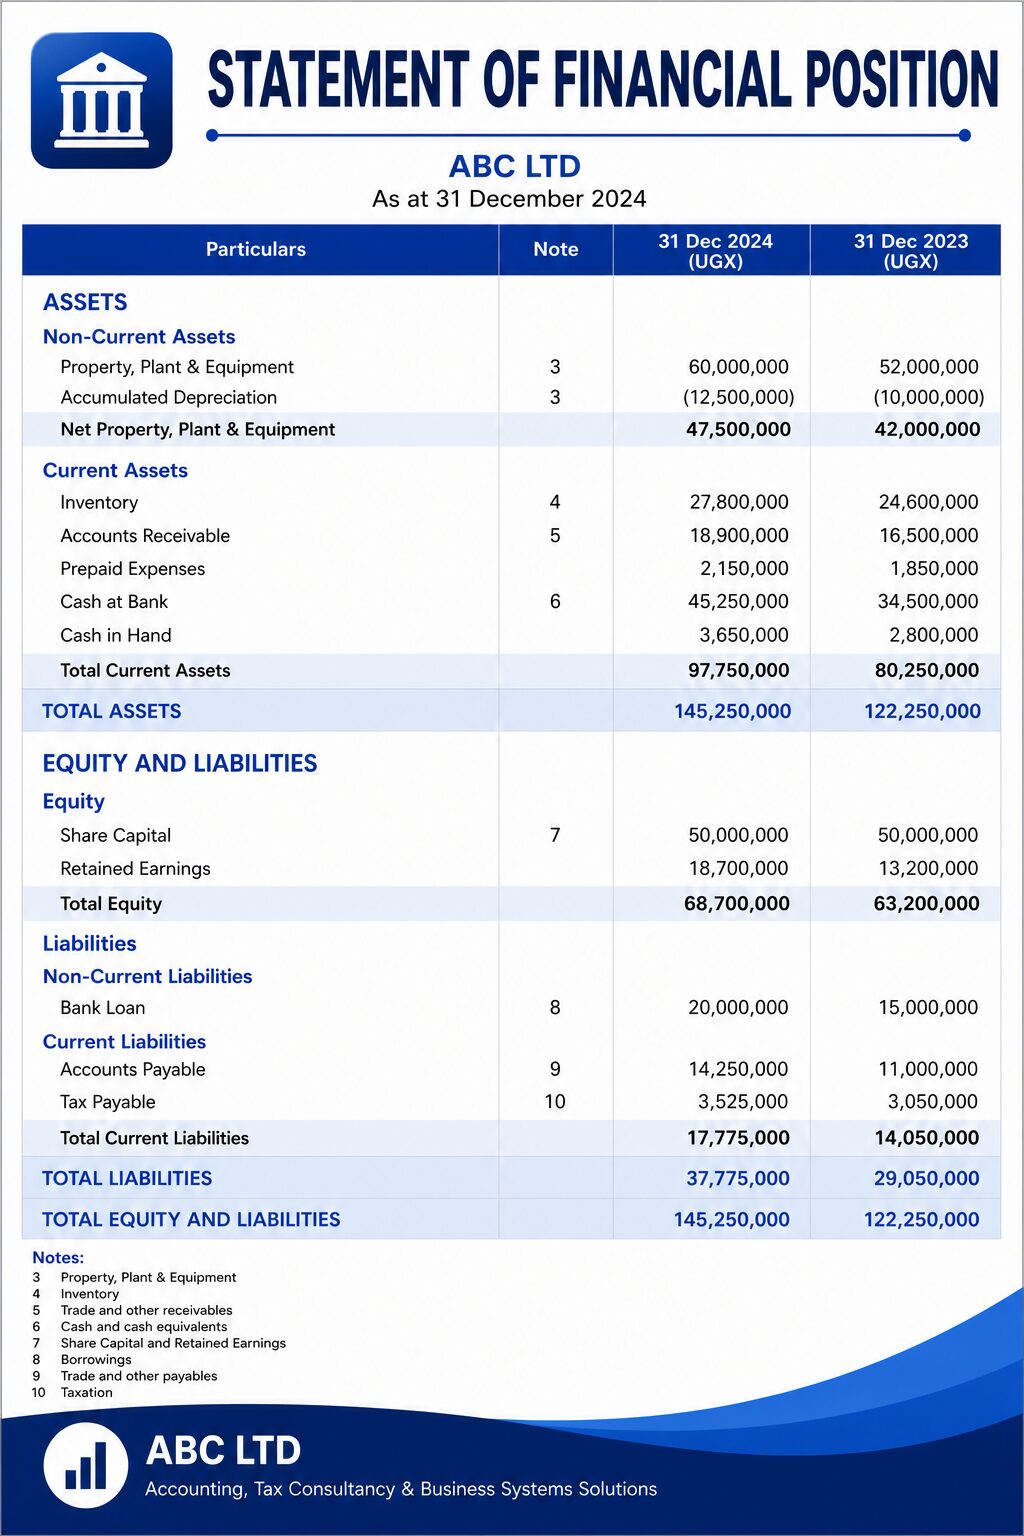The image size is (1024, 1536).
Task: Click the Total Equity label
Action: pos(111,904)
